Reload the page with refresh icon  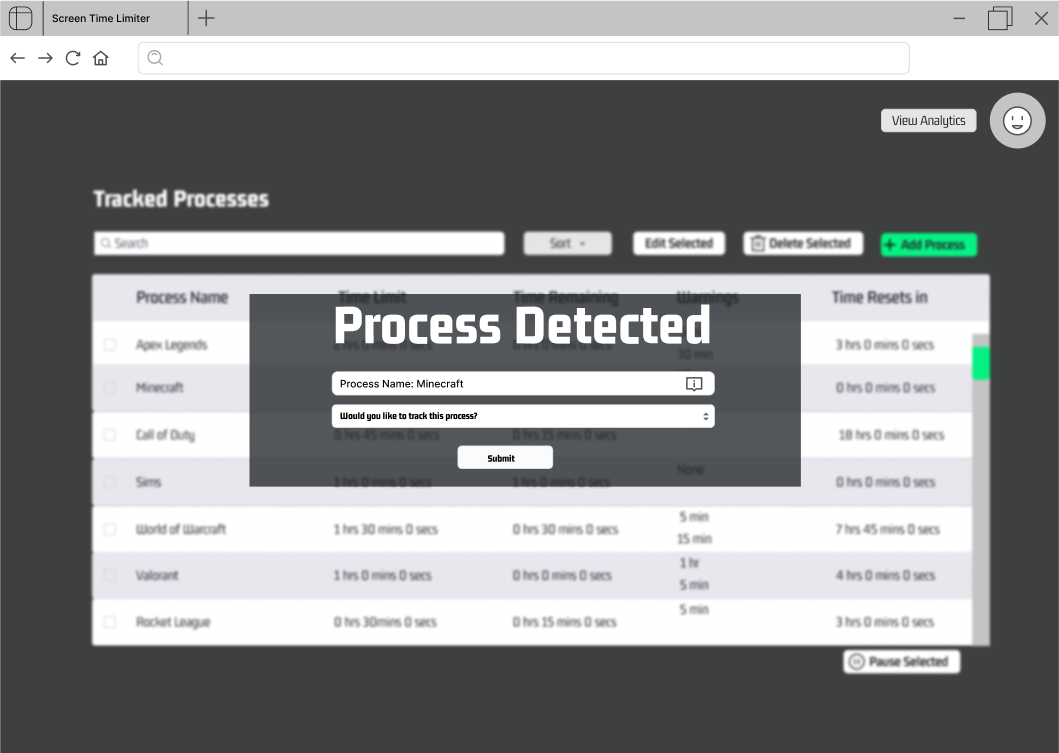[73, 58]
